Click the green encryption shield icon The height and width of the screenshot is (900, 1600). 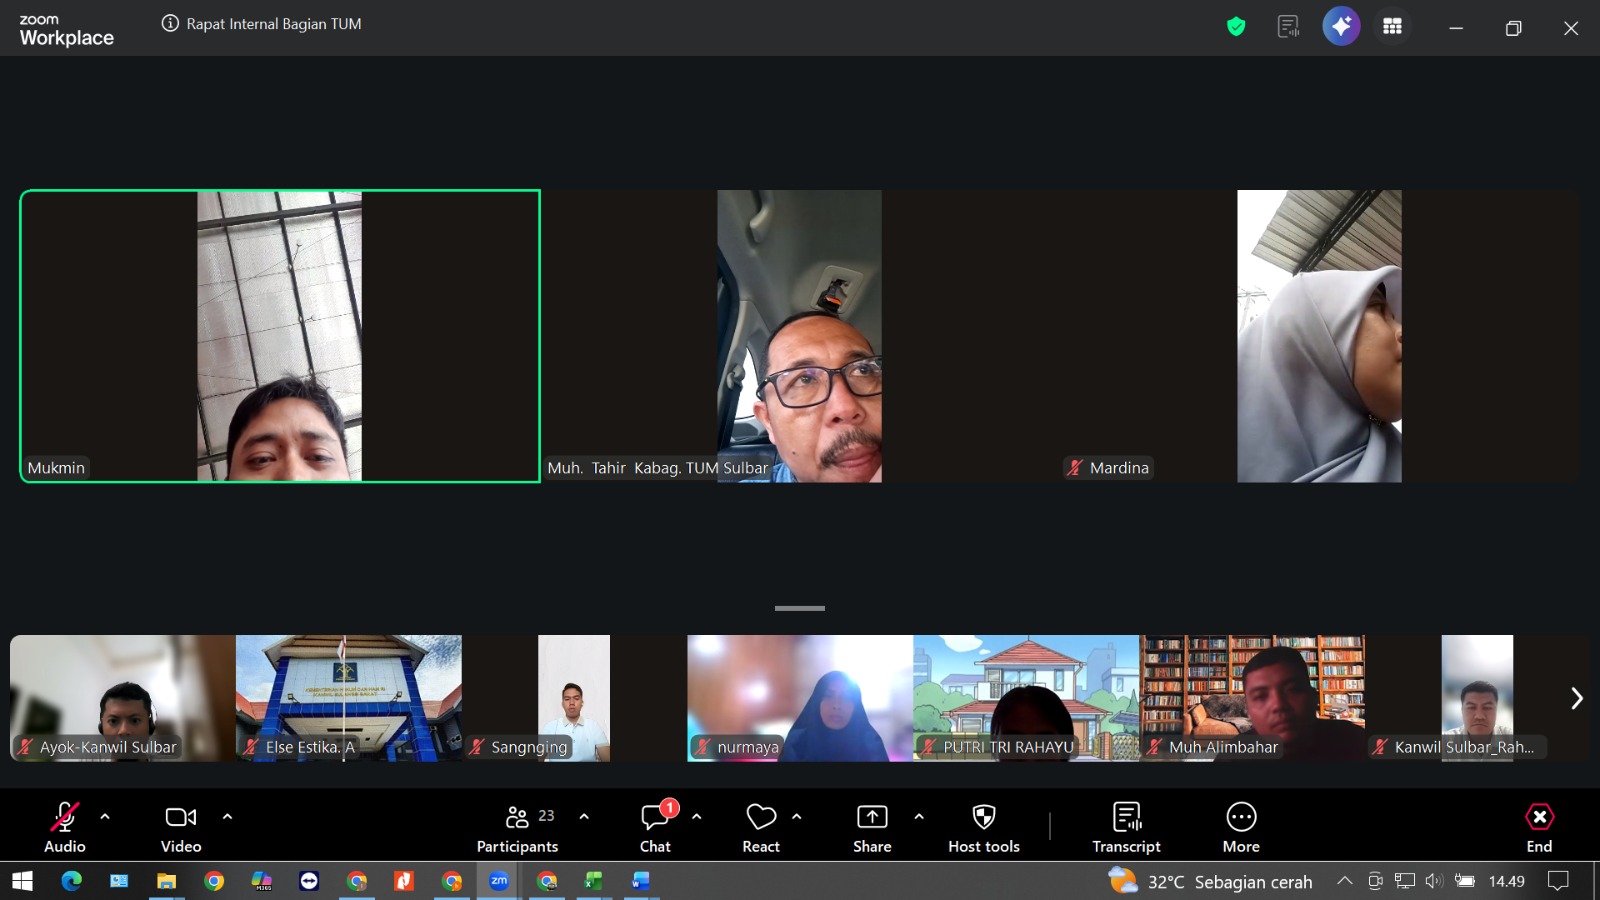pyautogui.click(x=1236, y=27)
